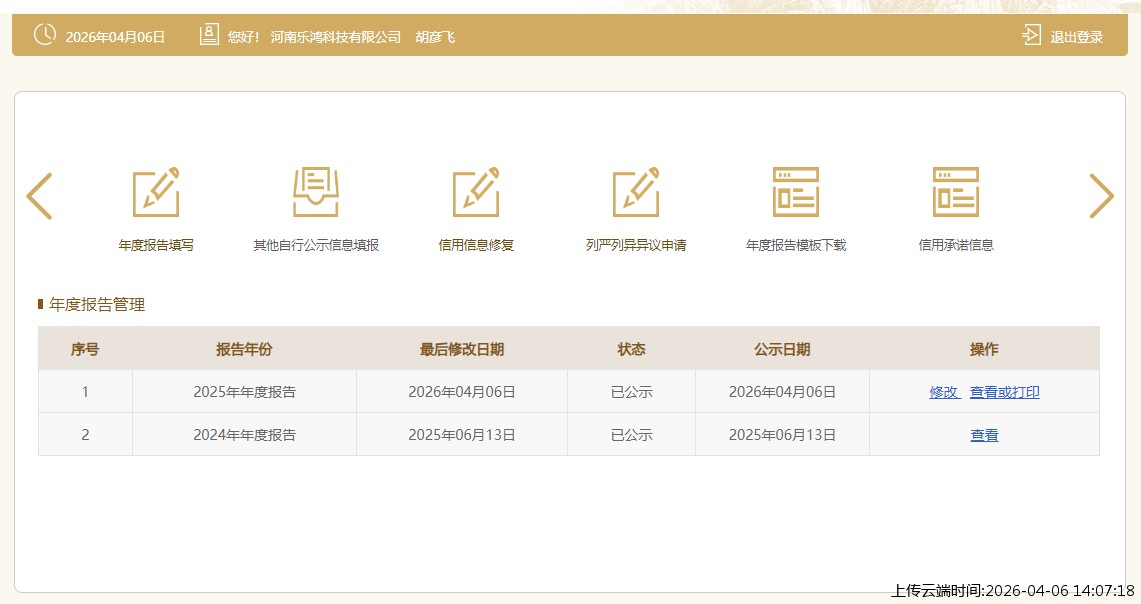This screenshot has width=1141, height=604.
Task: Click the clock icon beside the date
Action: (x=45, y=35)
